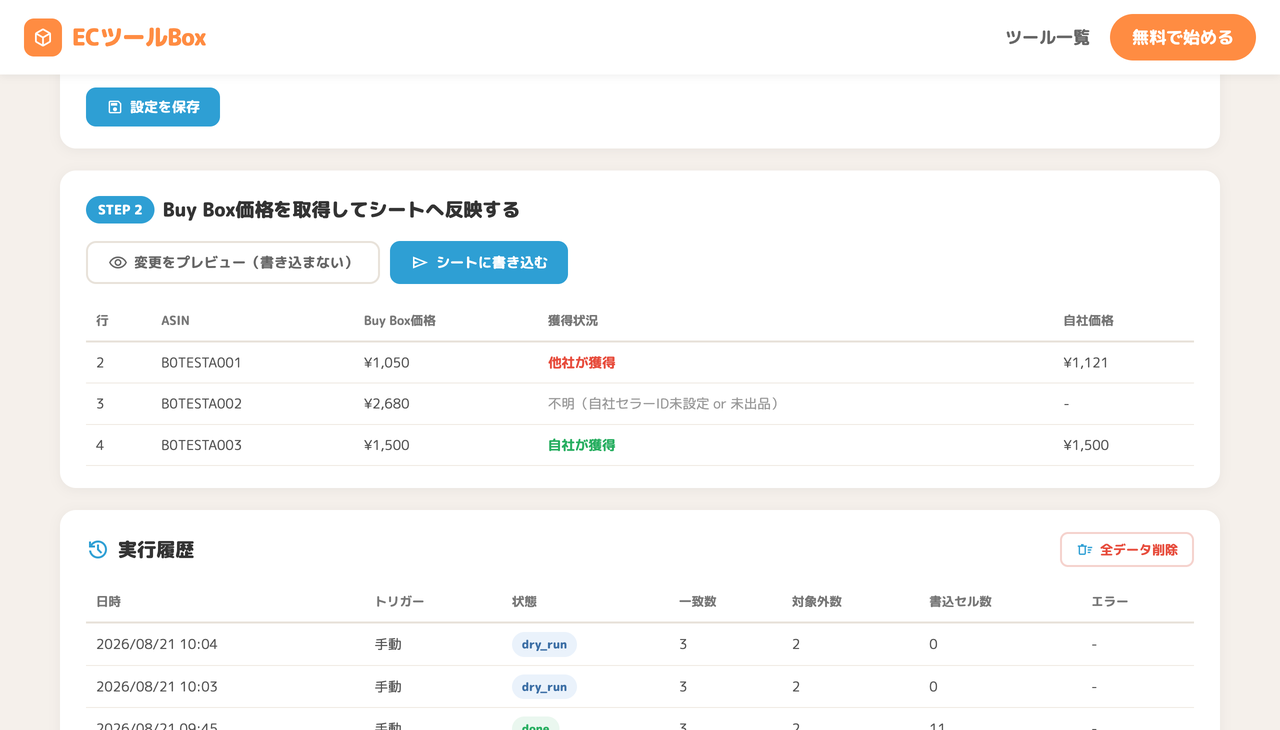This screenshot has width=1280, height=730.
Task: Click dry_run badge in the 10:03 row
Action: (544, 687)
